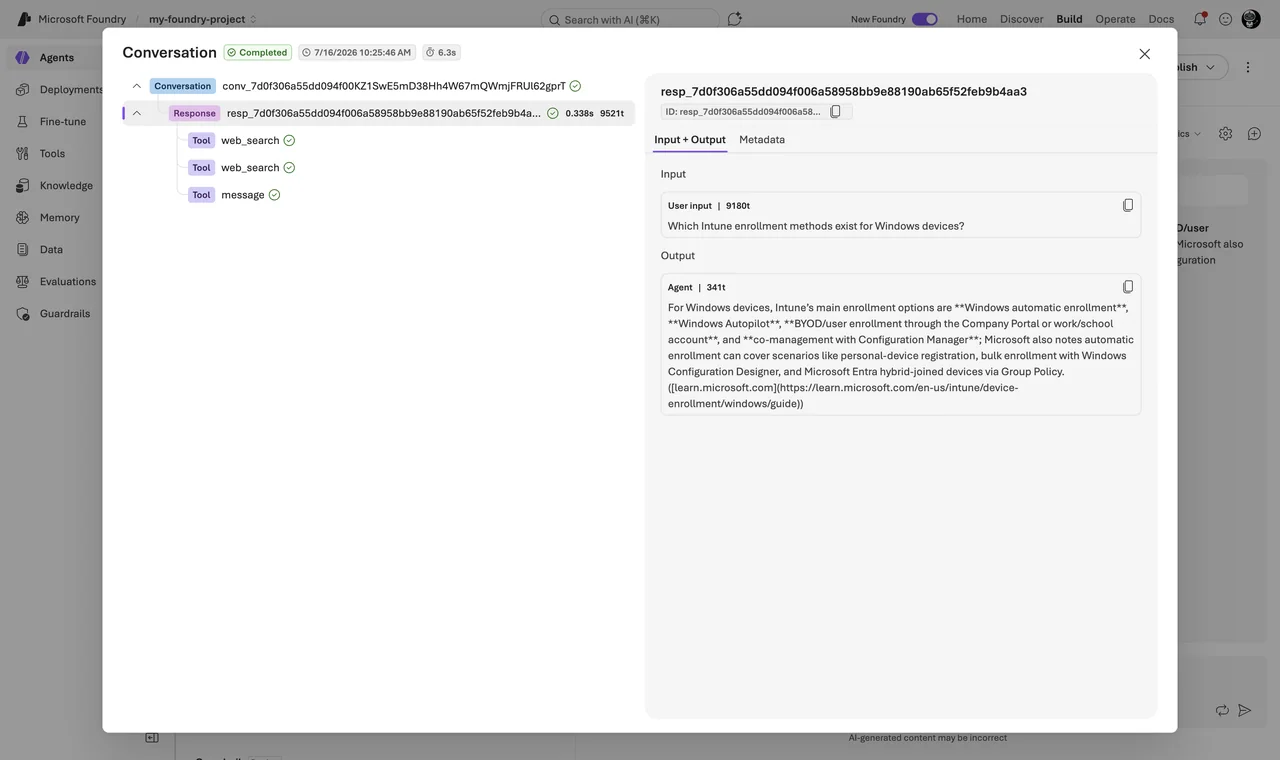1280x760 pixels.
Task: Click the regenerate loop icon near send
Action: pos(1222,710)
